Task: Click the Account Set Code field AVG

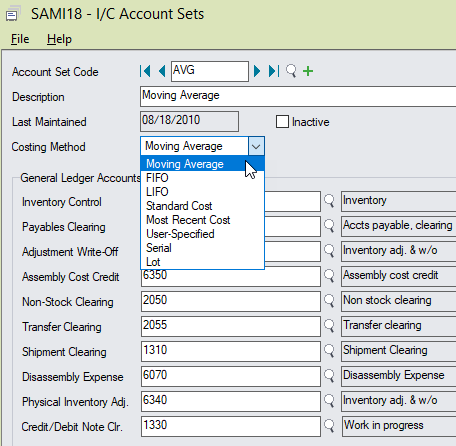Action: [210, 71]
